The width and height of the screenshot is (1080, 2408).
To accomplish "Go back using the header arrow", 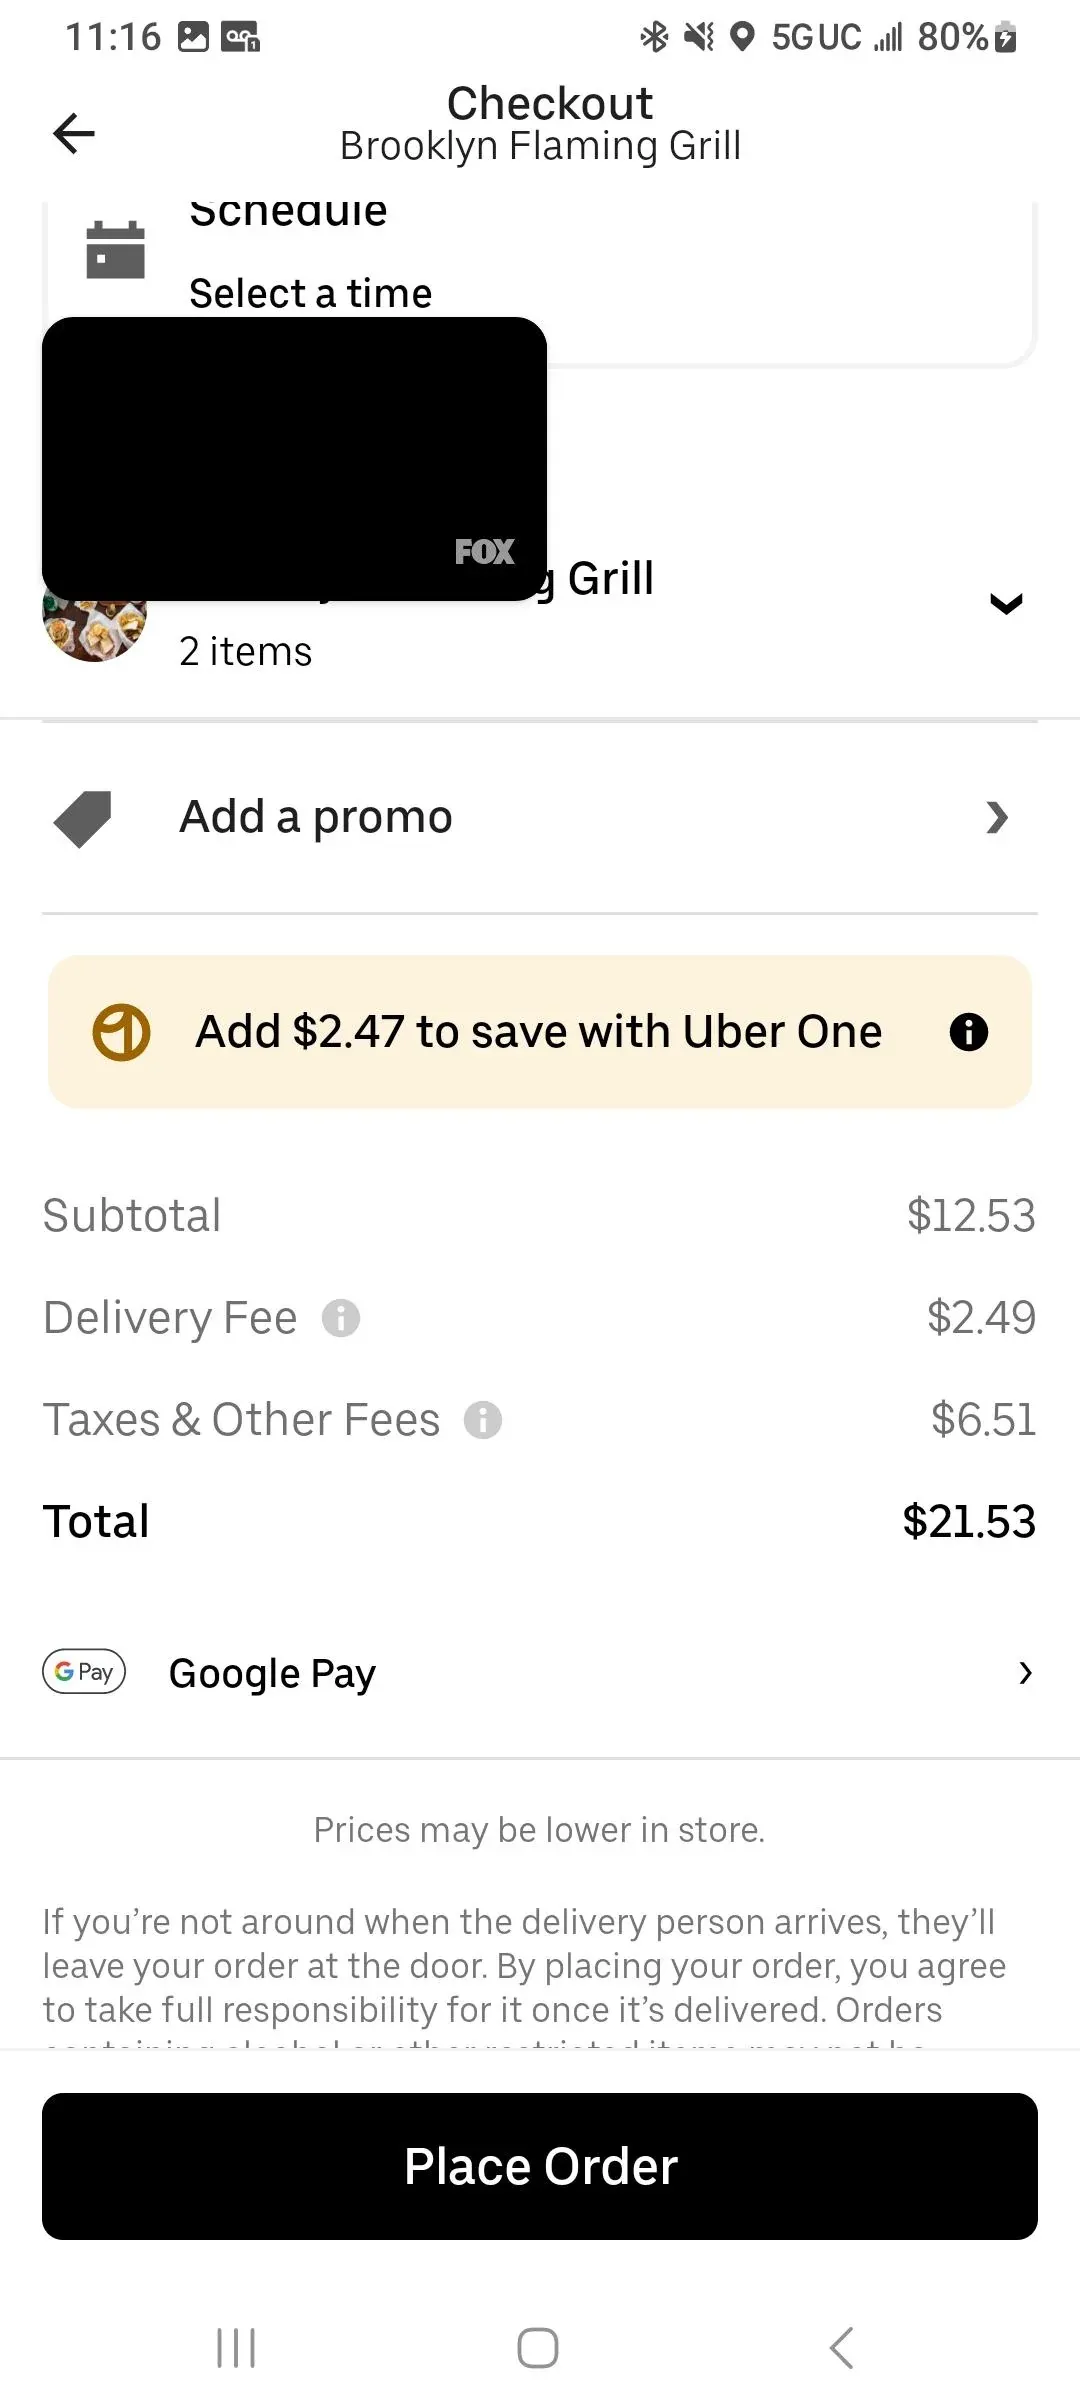I will pos(74,133).
